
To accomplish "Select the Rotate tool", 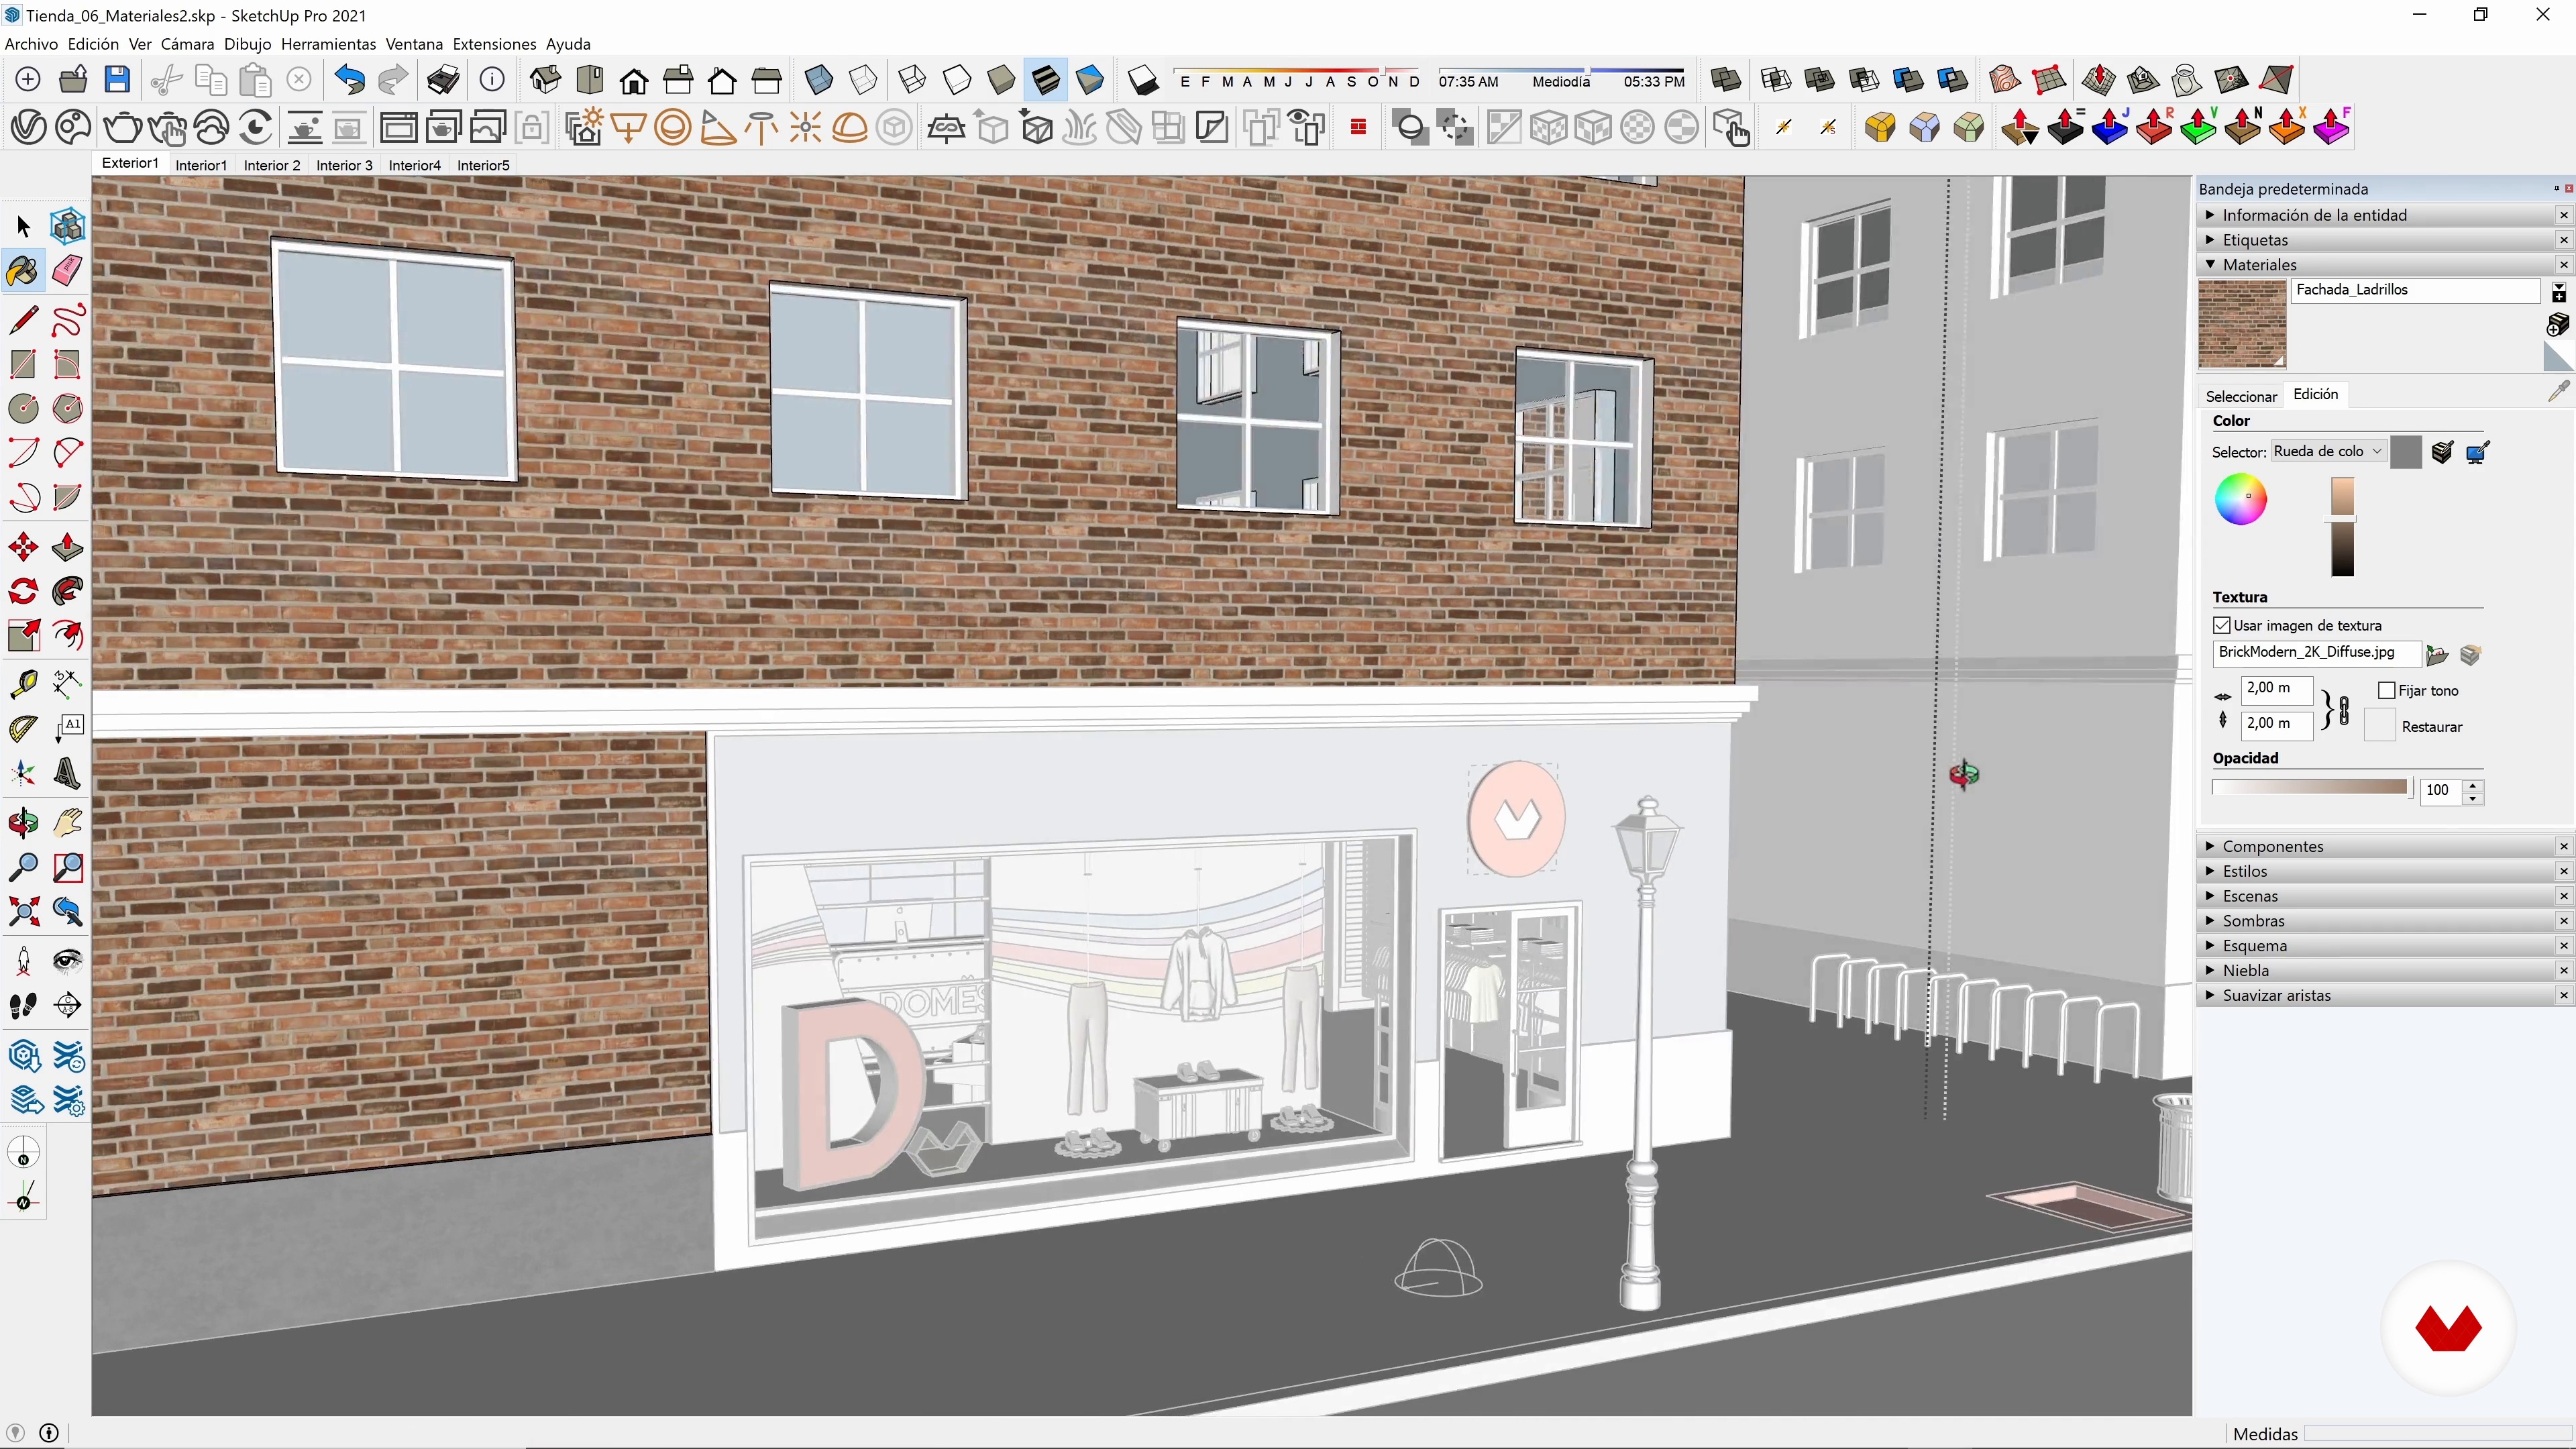I will pos(23,591).
